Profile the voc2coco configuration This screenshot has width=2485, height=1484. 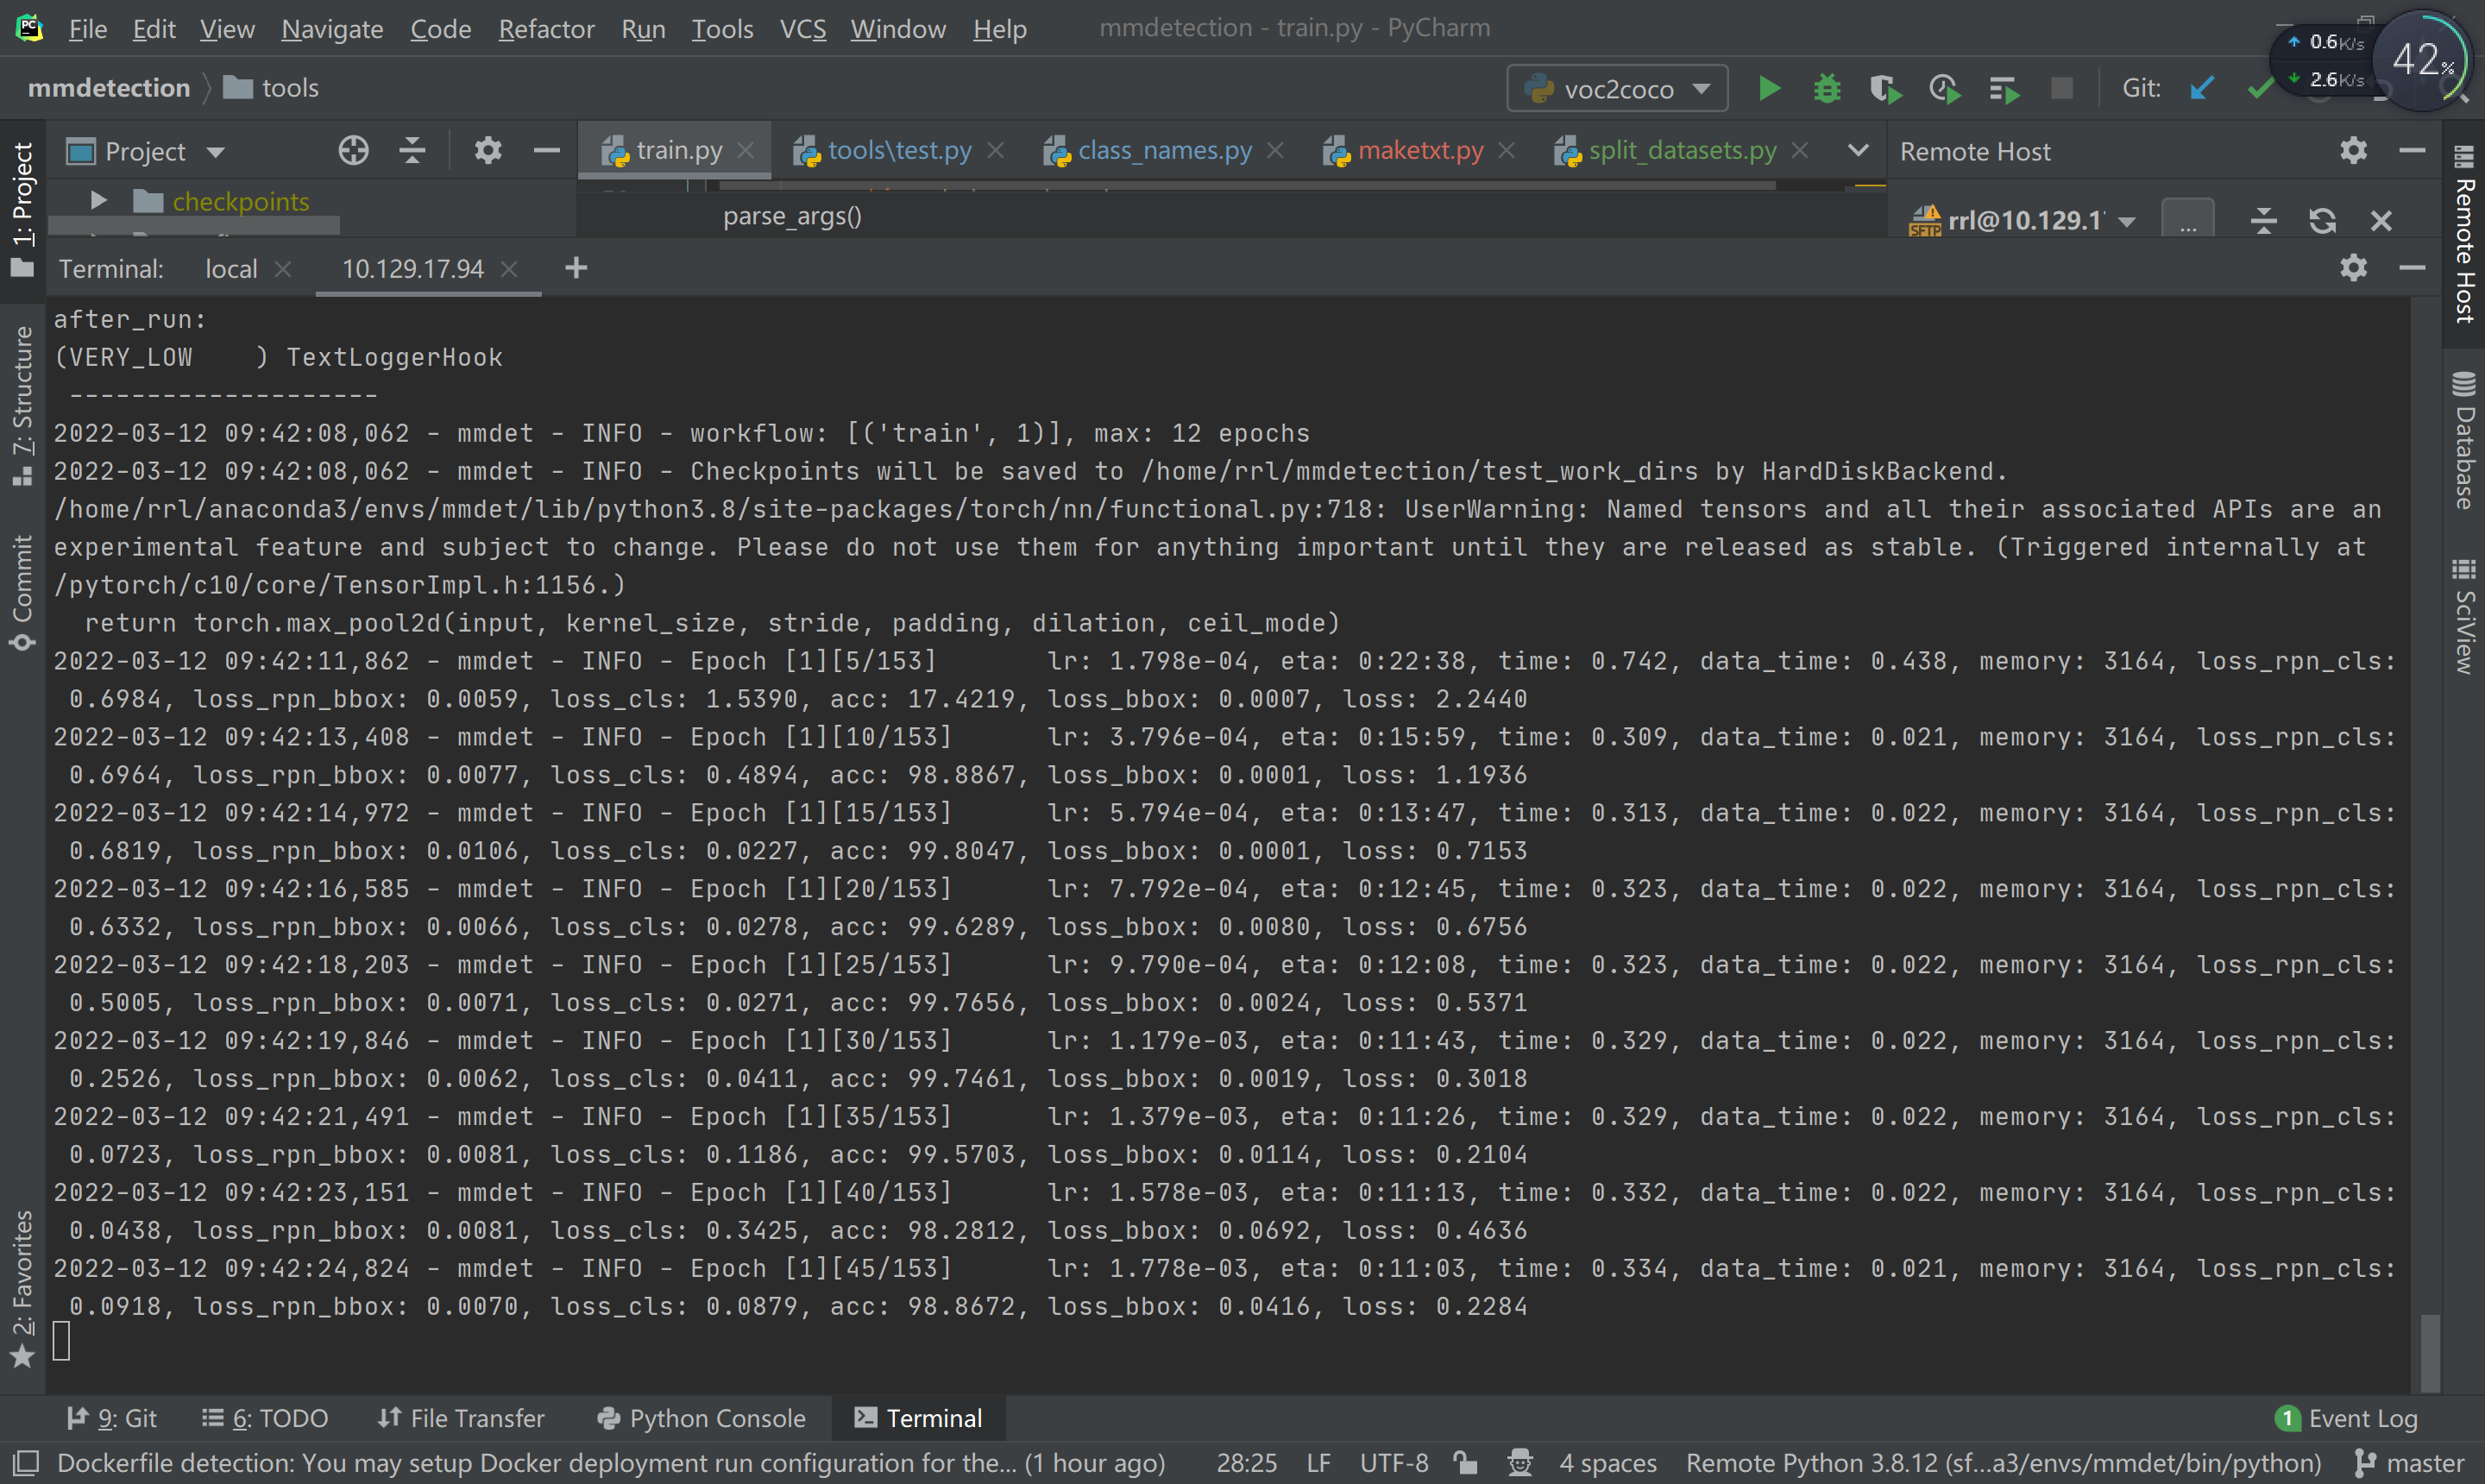point(1943,88)
